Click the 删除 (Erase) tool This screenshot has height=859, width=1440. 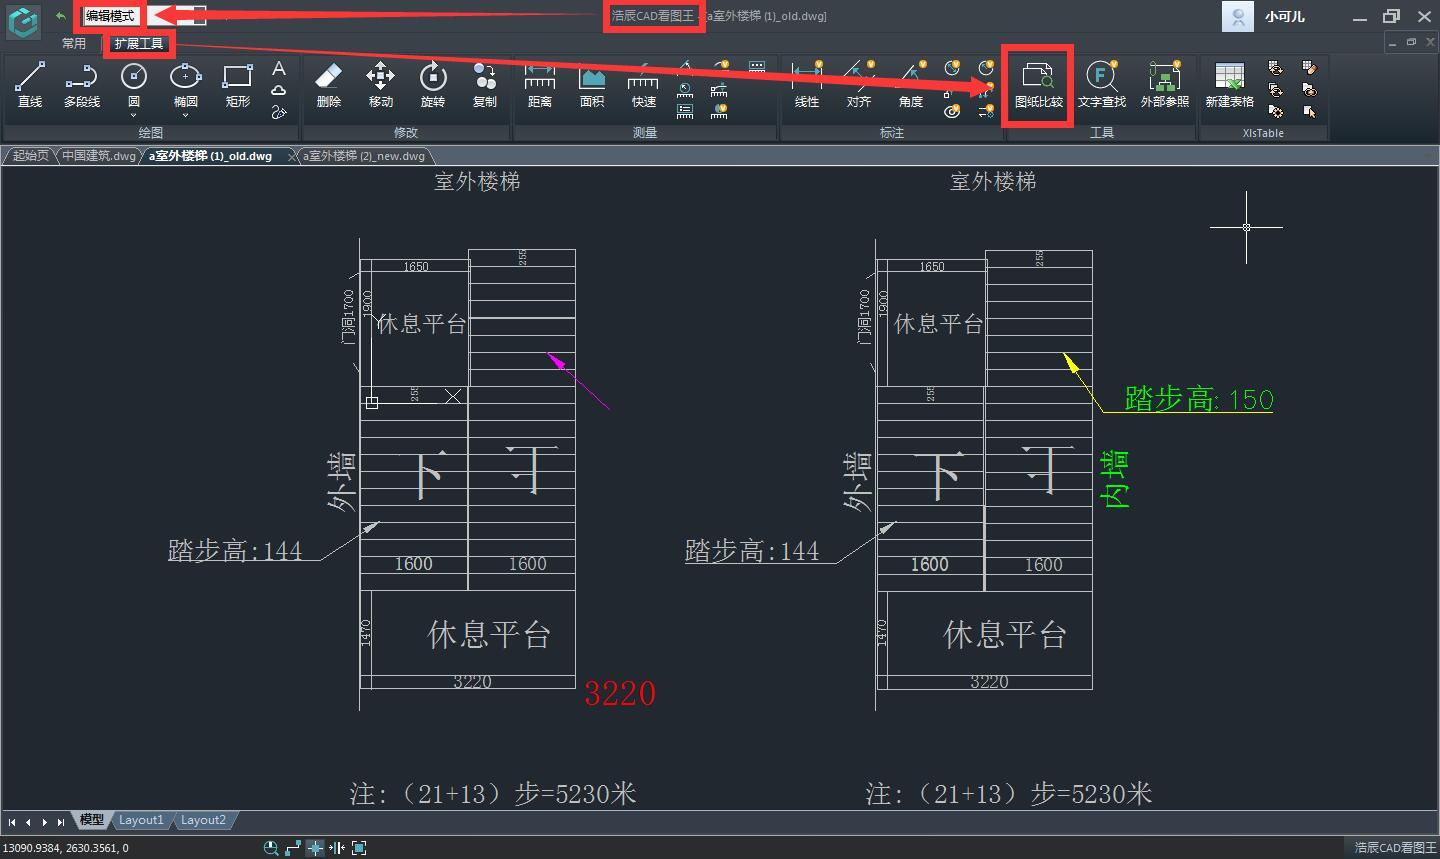tap(328, 84)
